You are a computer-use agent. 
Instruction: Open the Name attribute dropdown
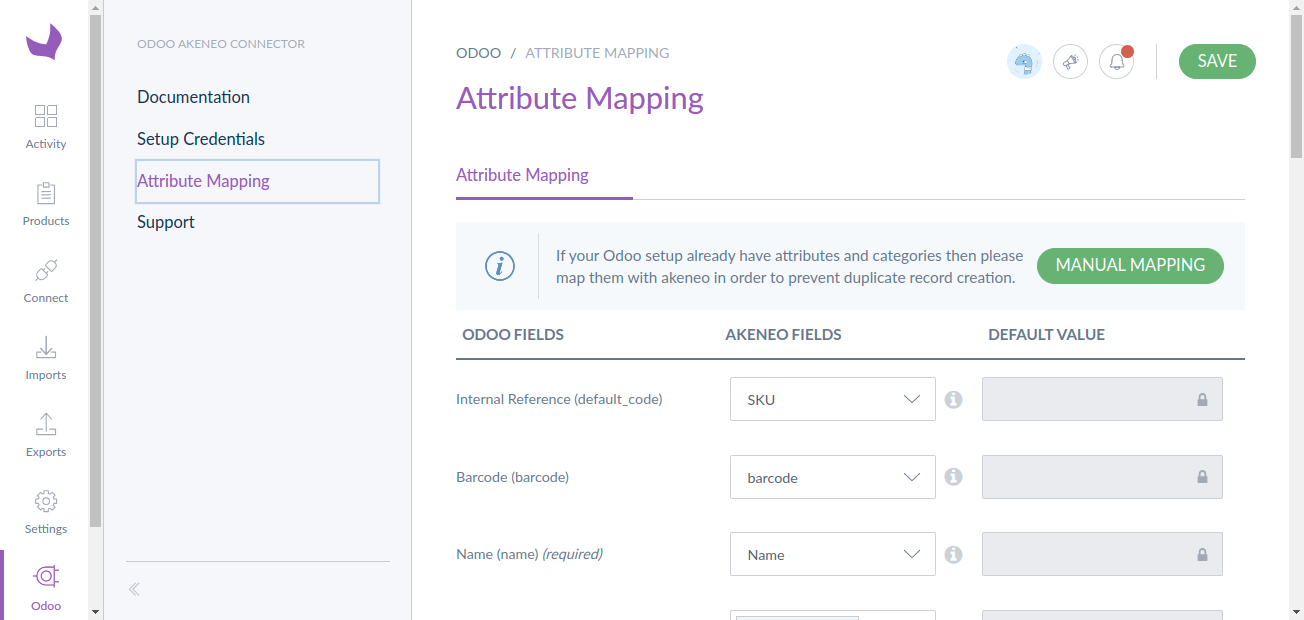tap(832, 554)
